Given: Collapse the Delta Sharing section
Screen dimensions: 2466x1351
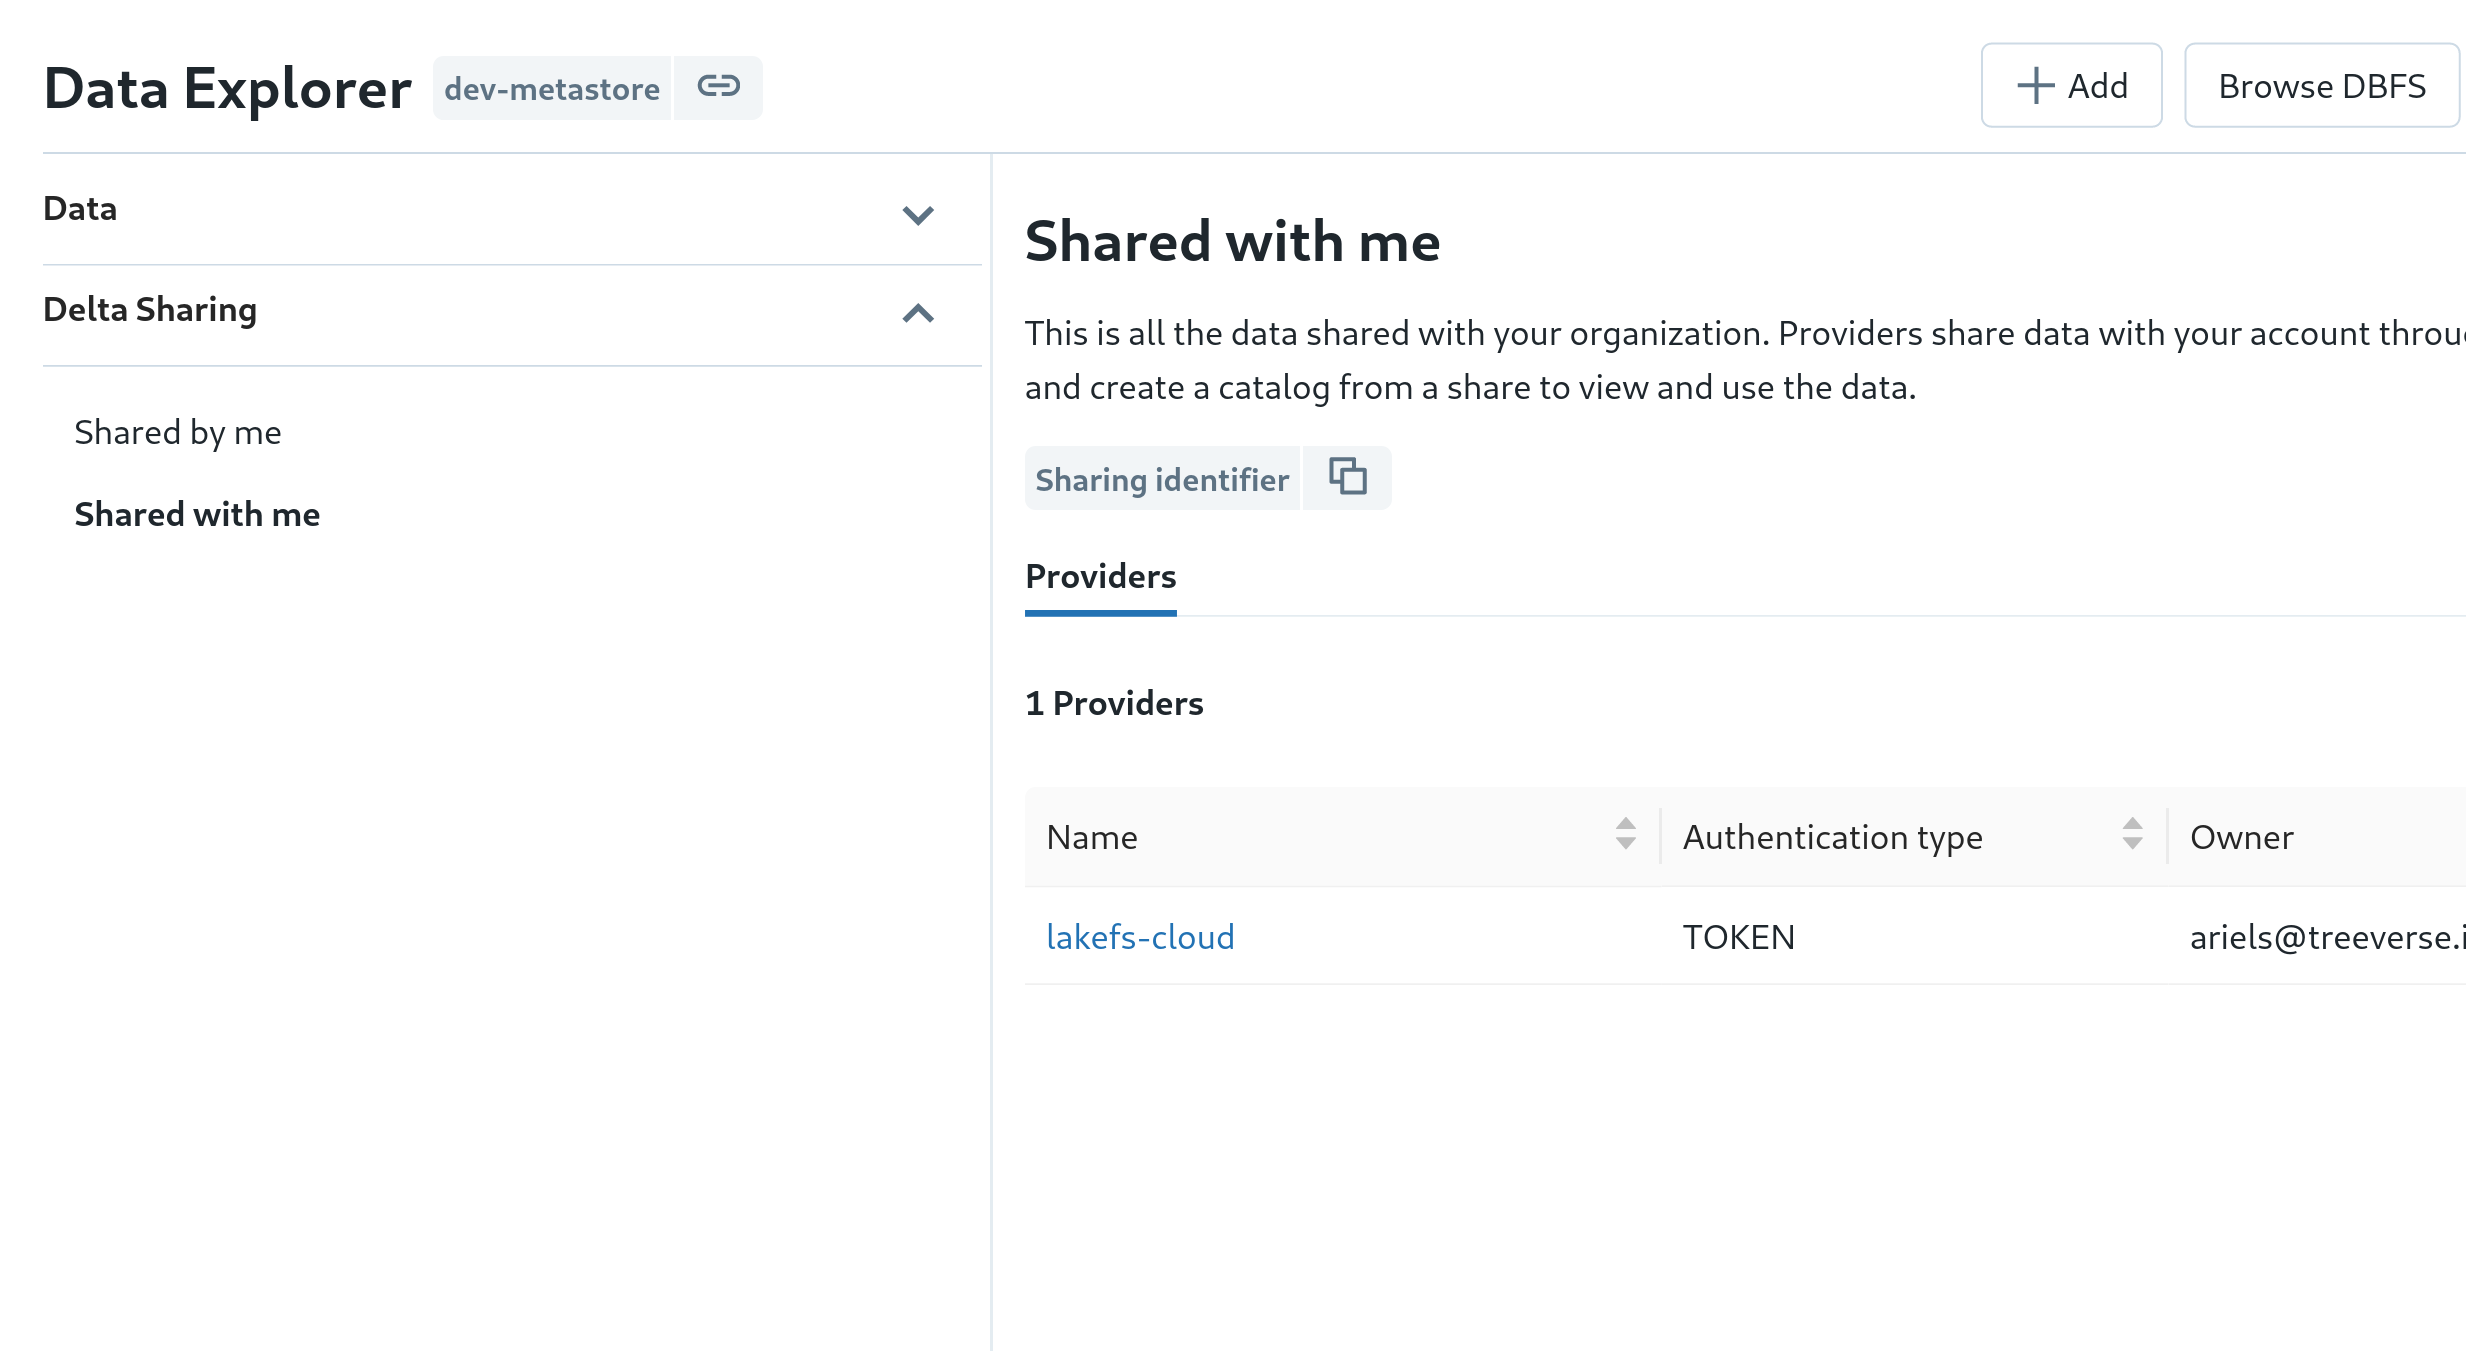Looking at the screenshot, I should (917, 314).
